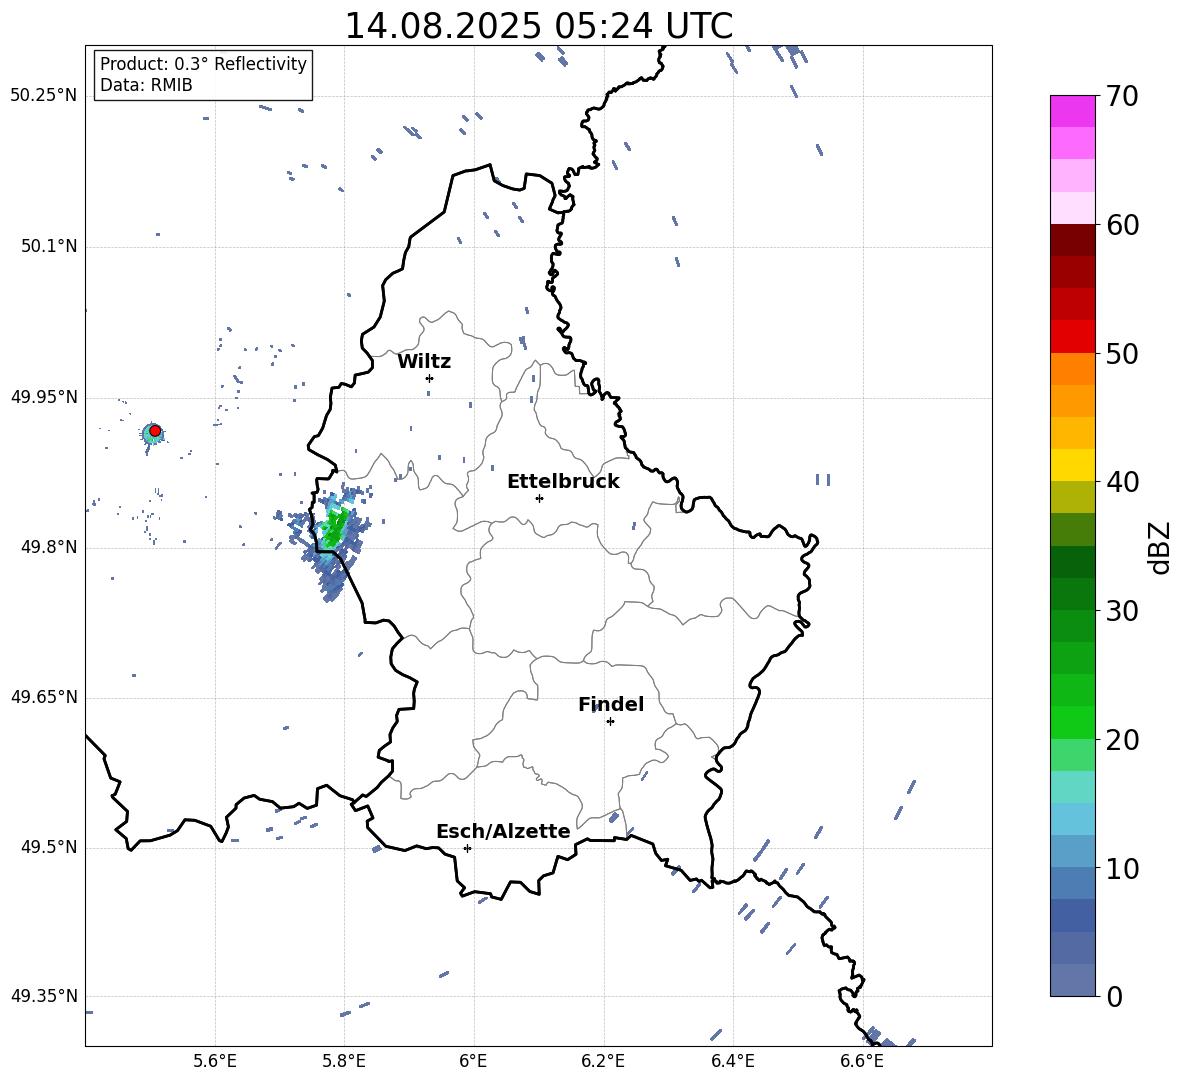The height and width of the screenshot is (1081, 1184).
Task: Select the Wiltz station label
Action: tap(424, 362)
